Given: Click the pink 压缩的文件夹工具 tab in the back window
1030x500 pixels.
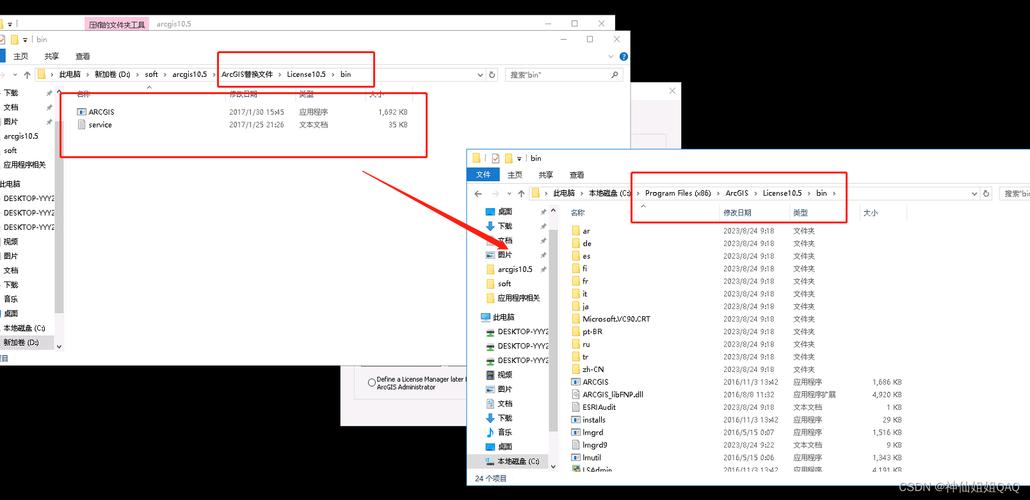Looking at the screenshot, I should point(117,24).
